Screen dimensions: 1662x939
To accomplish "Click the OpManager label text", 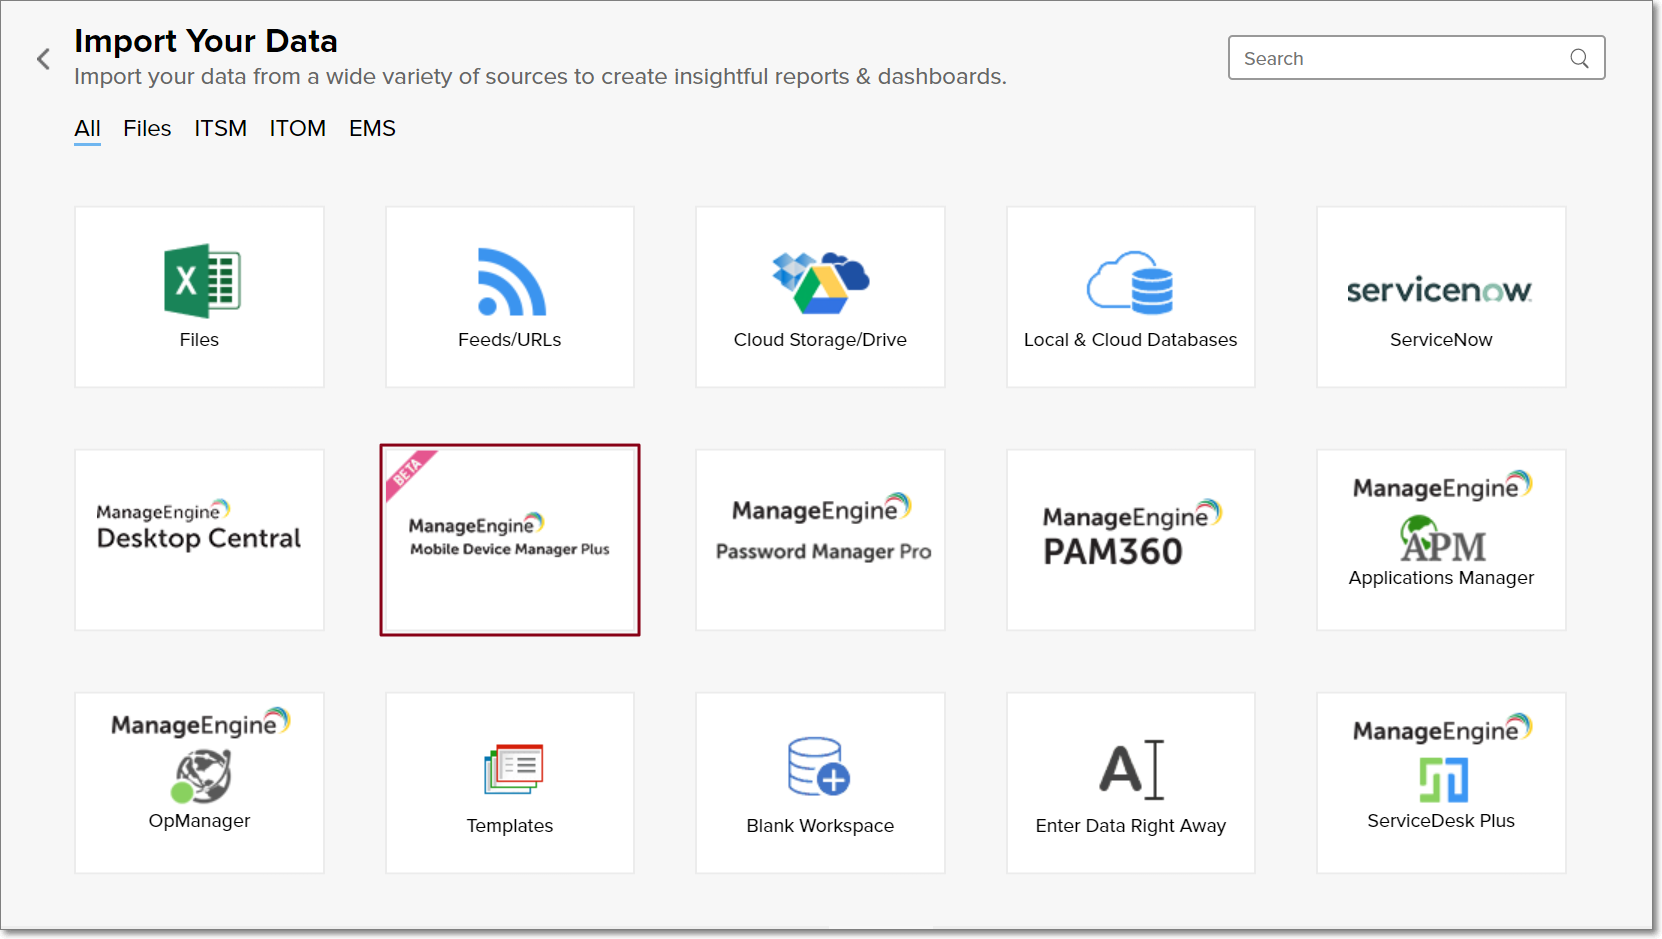I will point(199,821).
